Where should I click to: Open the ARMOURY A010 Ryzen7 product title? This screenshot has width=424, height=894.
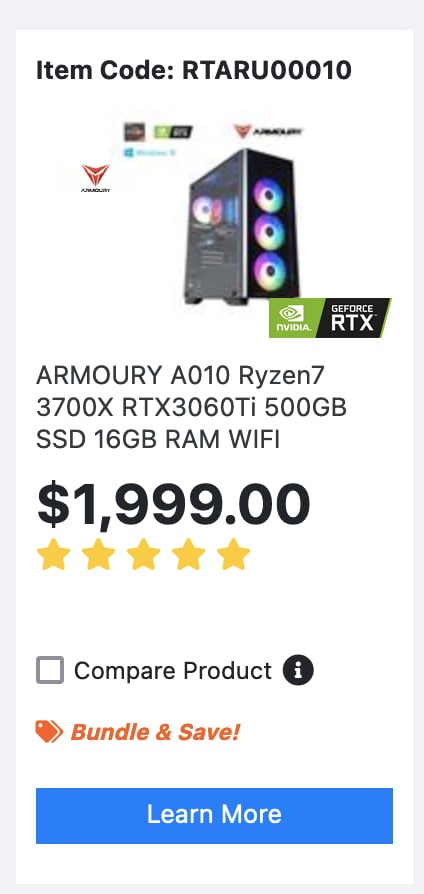point(191,408)
